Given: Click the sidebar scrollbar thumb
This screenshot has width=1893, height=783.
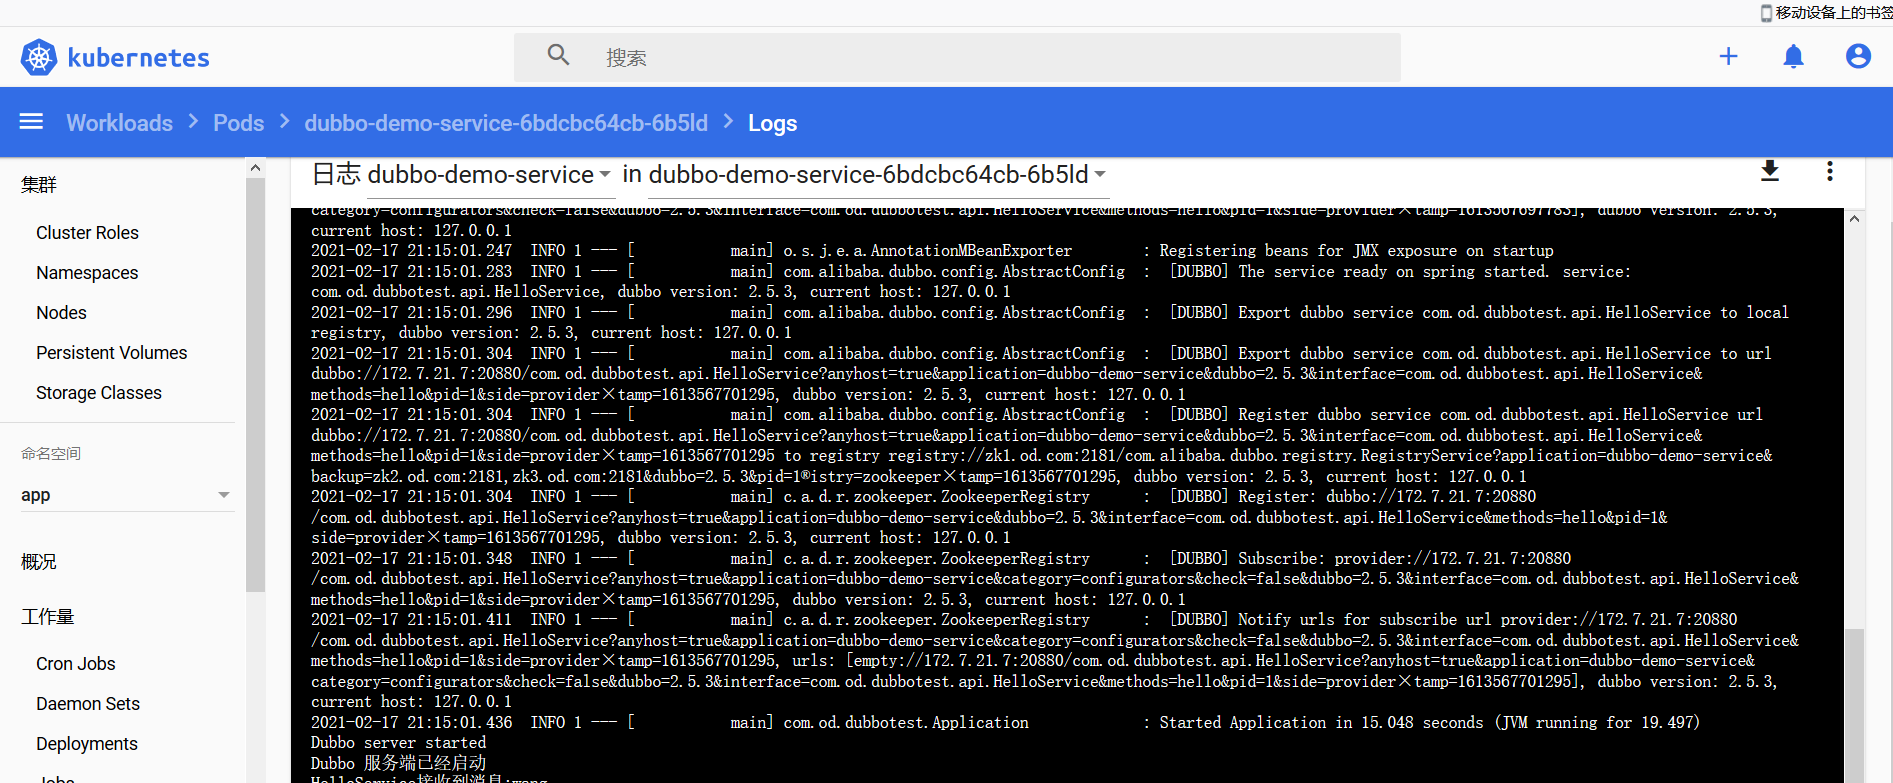Looking at the screenshot, I should [255, 385].
